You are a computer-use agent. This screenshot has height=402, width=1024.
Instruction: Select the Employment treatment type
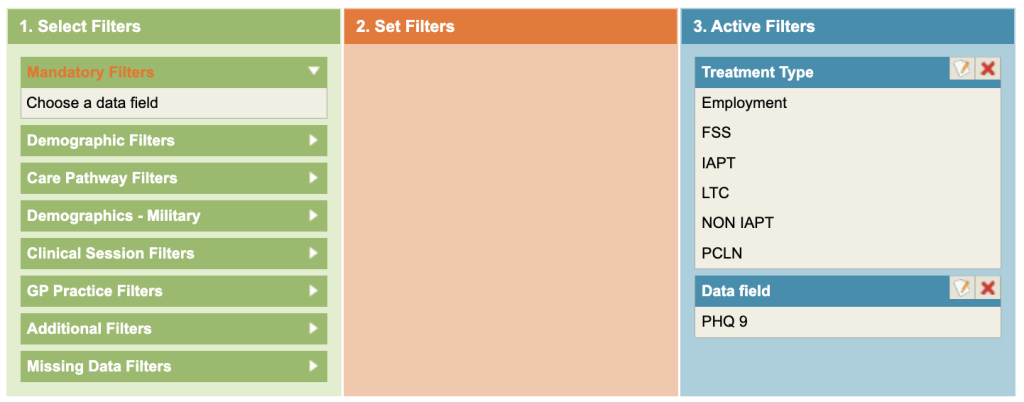(744, 103)
